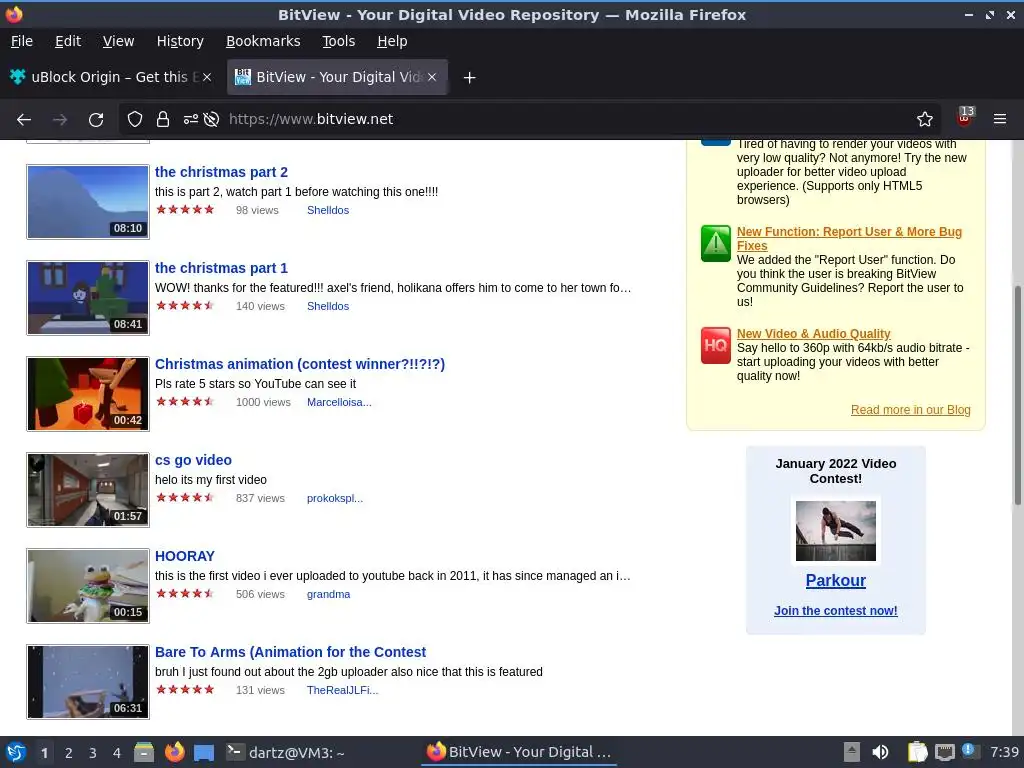Click 'Join the contest now!'
The image size is (1024, 768).
click(x=836, y=611)
